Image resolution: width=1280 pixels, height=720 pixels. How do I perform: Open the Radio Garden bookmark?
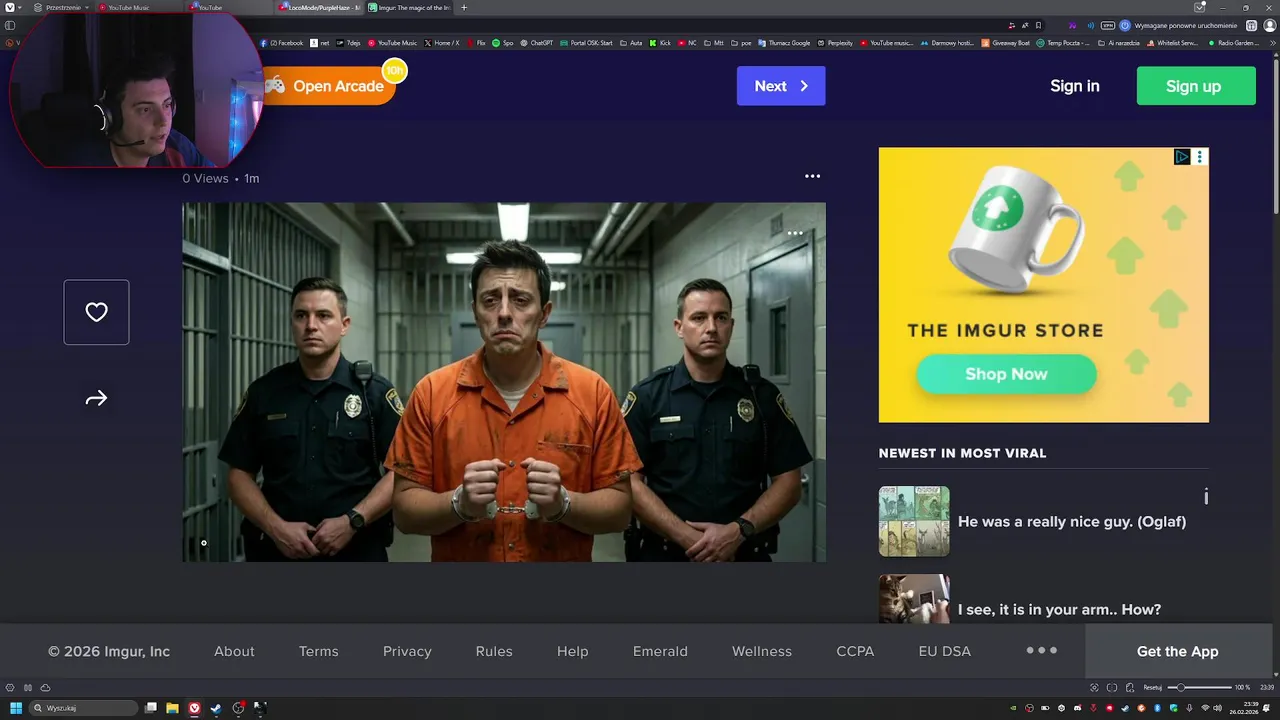pos(1233,43)
